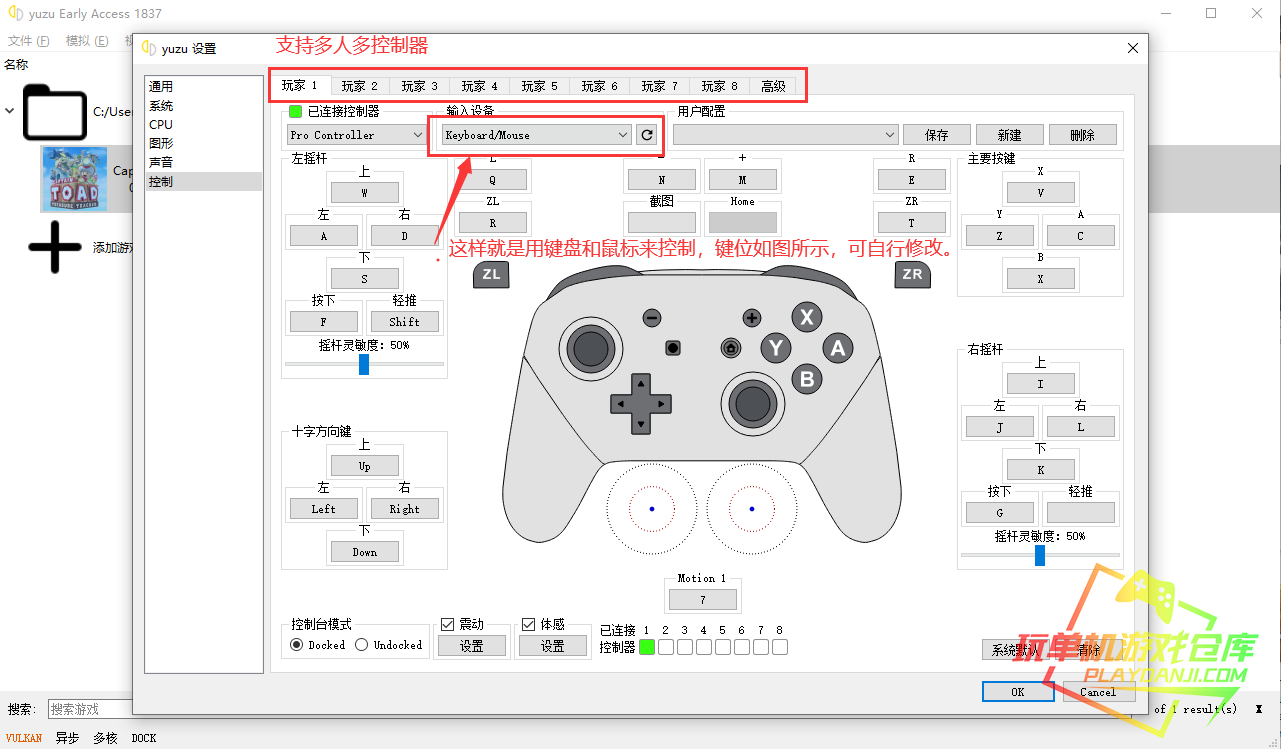1281x749 pixels.
Task: Toggle the 震动 vibration checkbox
Action: tap(448, 625)
